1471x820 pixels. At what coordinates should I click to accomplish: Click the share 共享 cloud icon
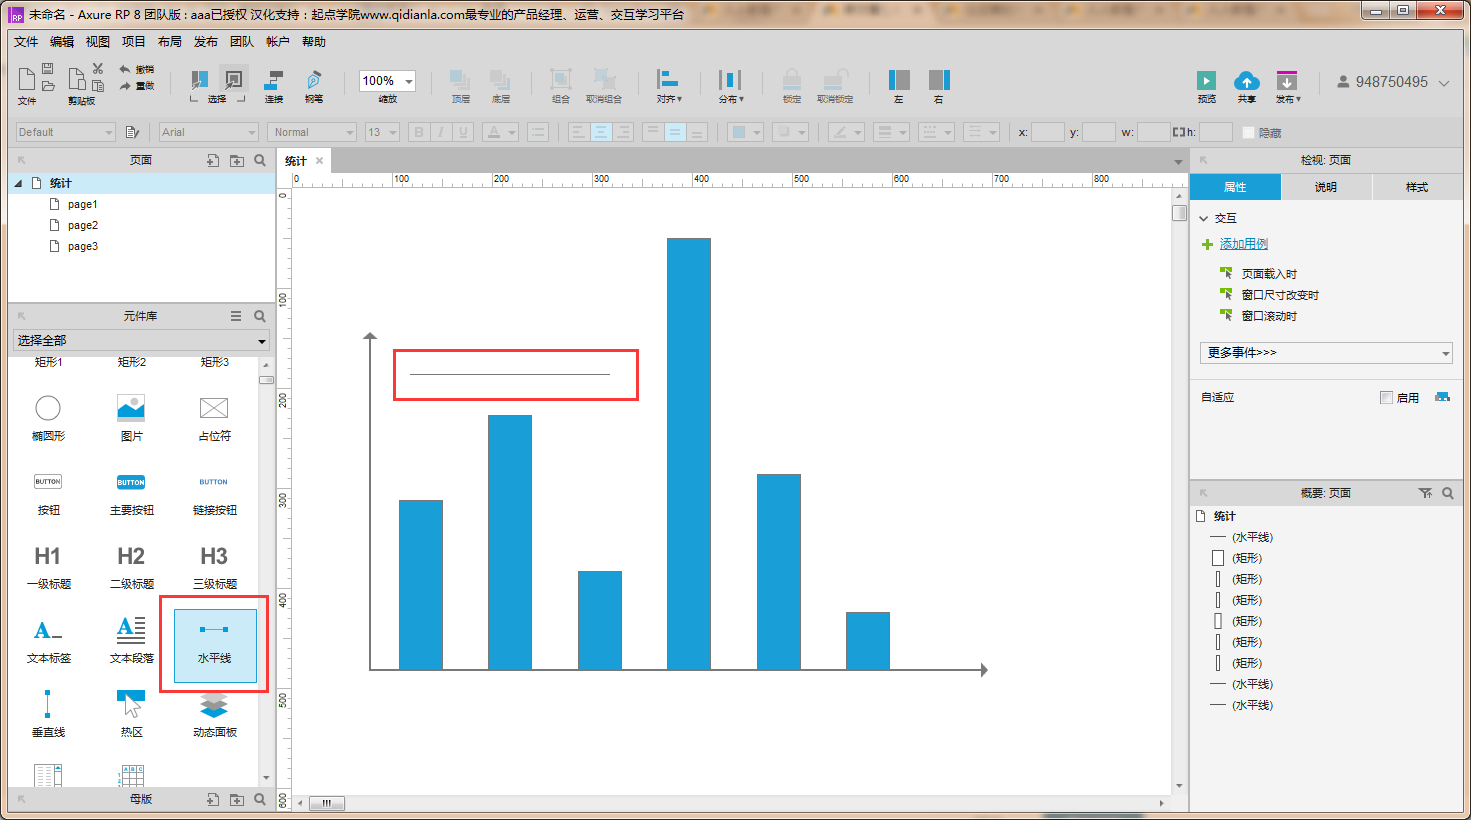pos(1246,81)
